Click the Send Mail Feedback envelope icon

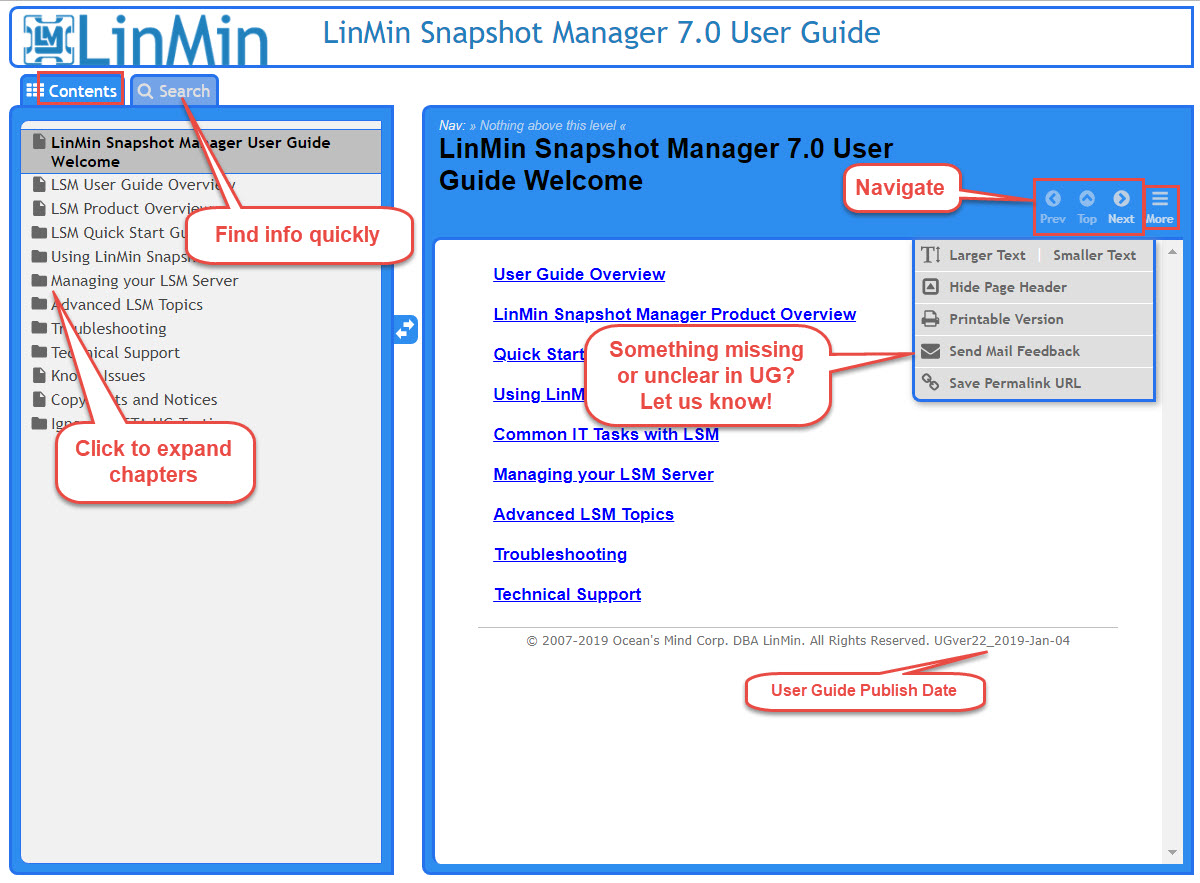[x=930, y=351]
